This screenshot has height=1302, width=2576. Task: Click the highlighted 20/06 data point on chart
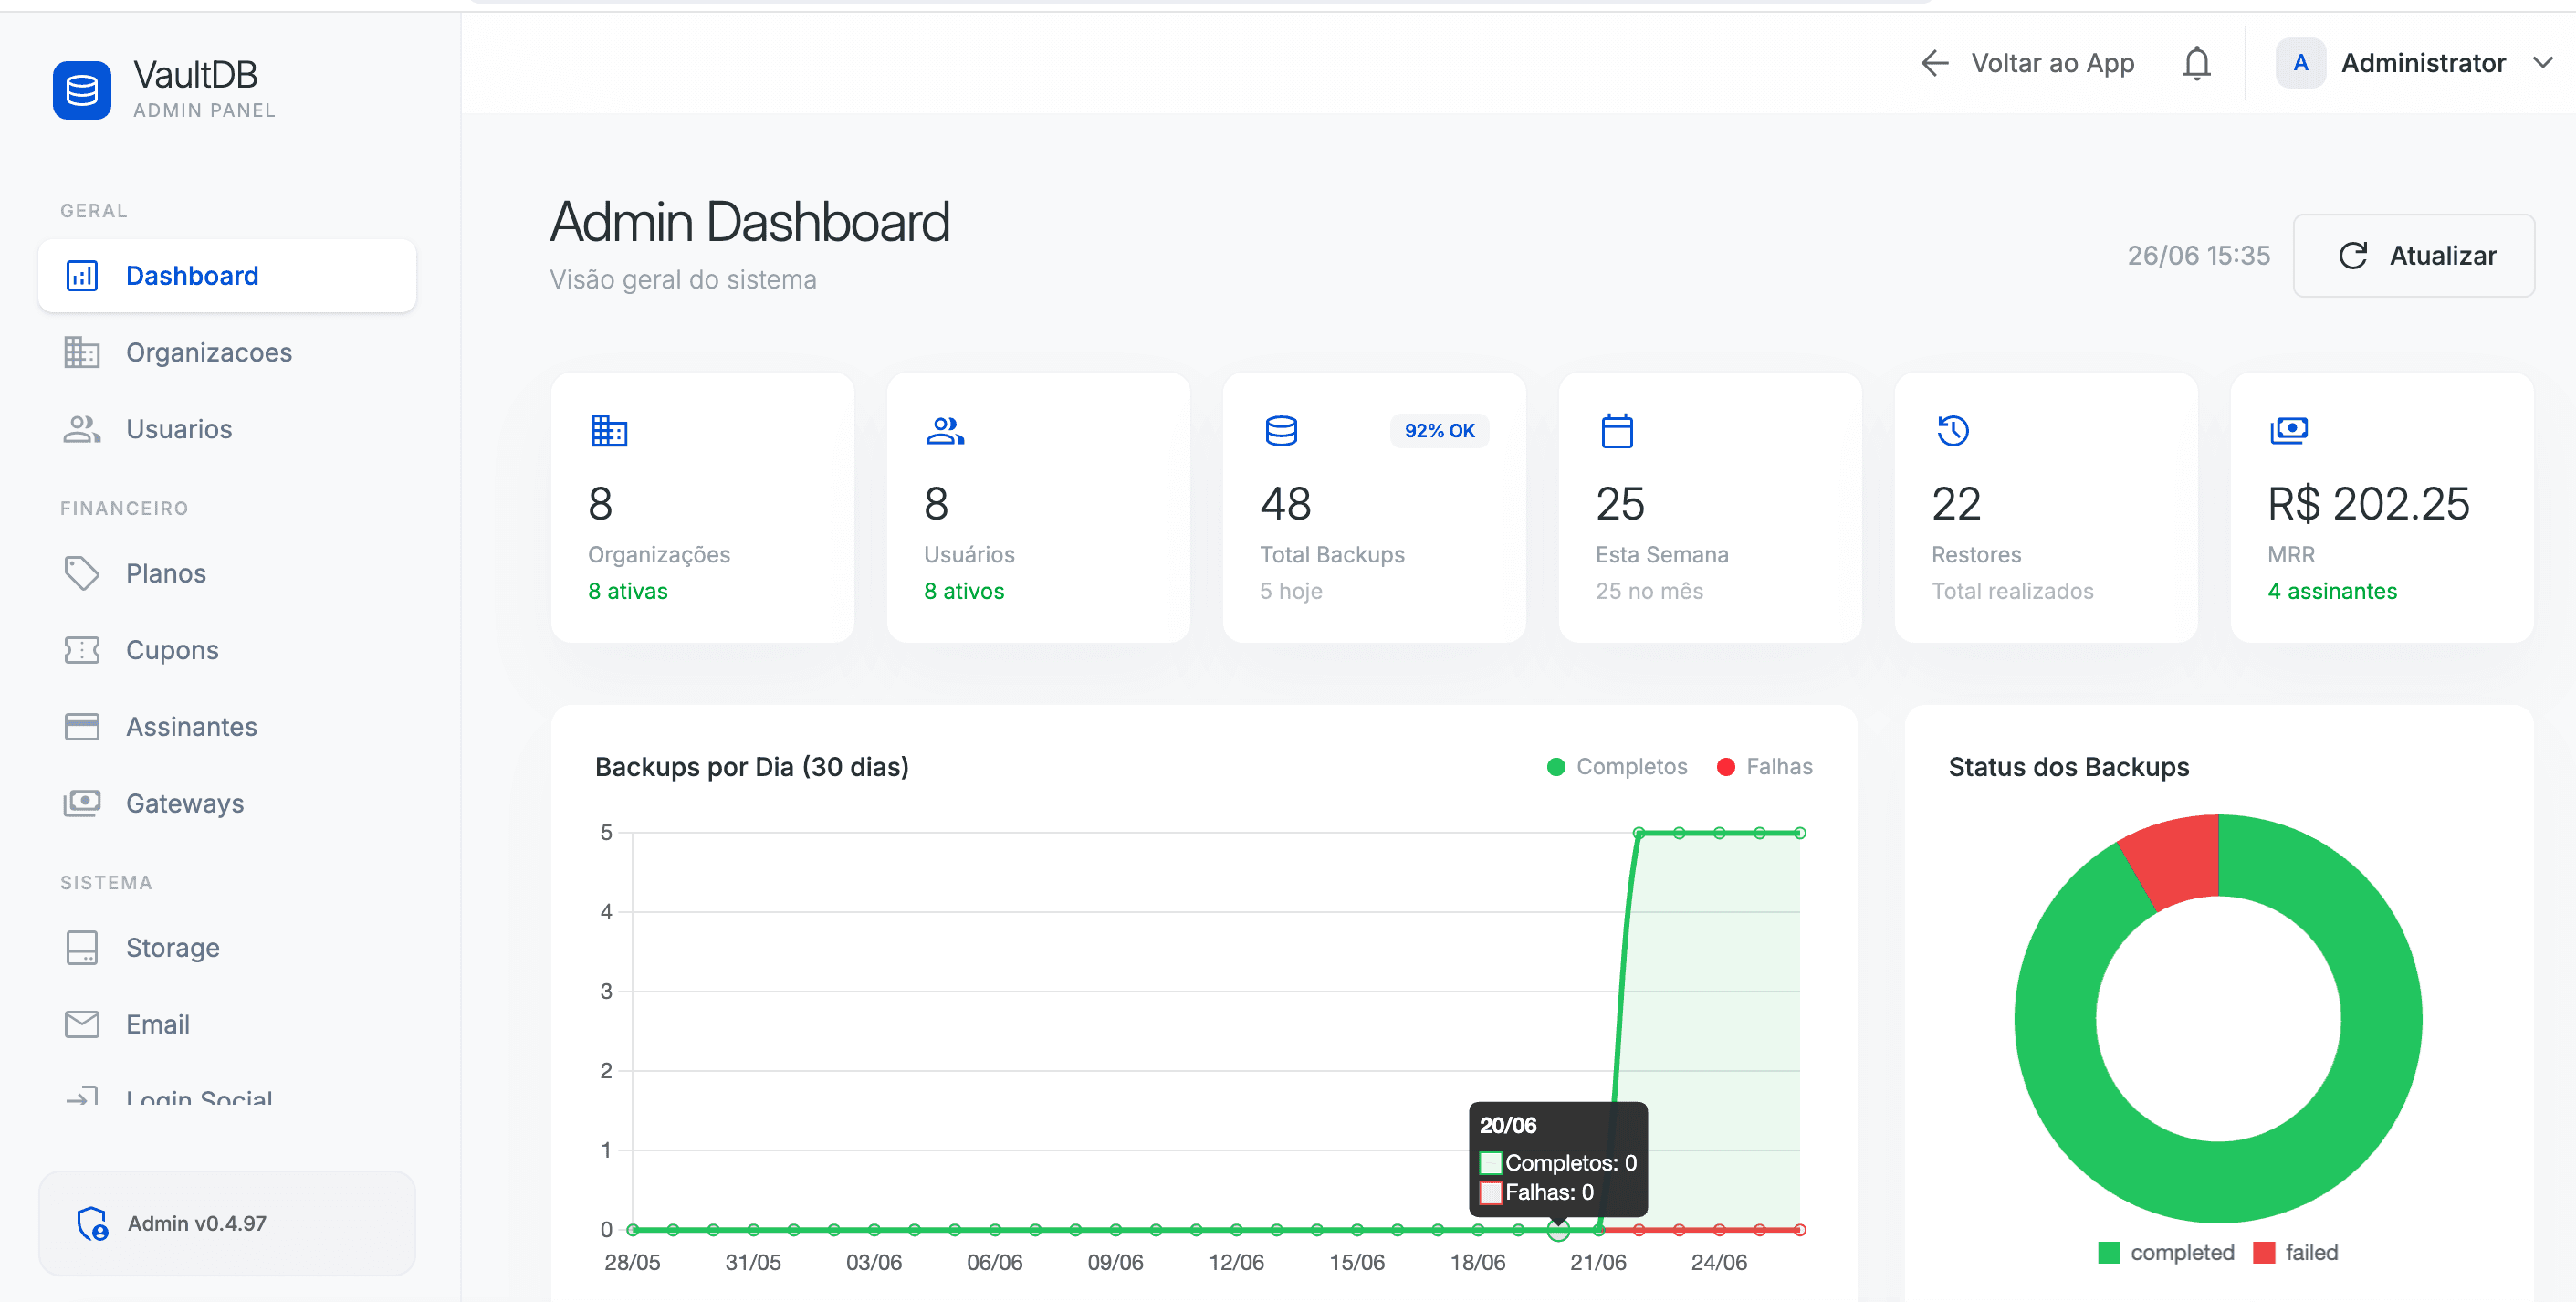coord(1558,1229)
